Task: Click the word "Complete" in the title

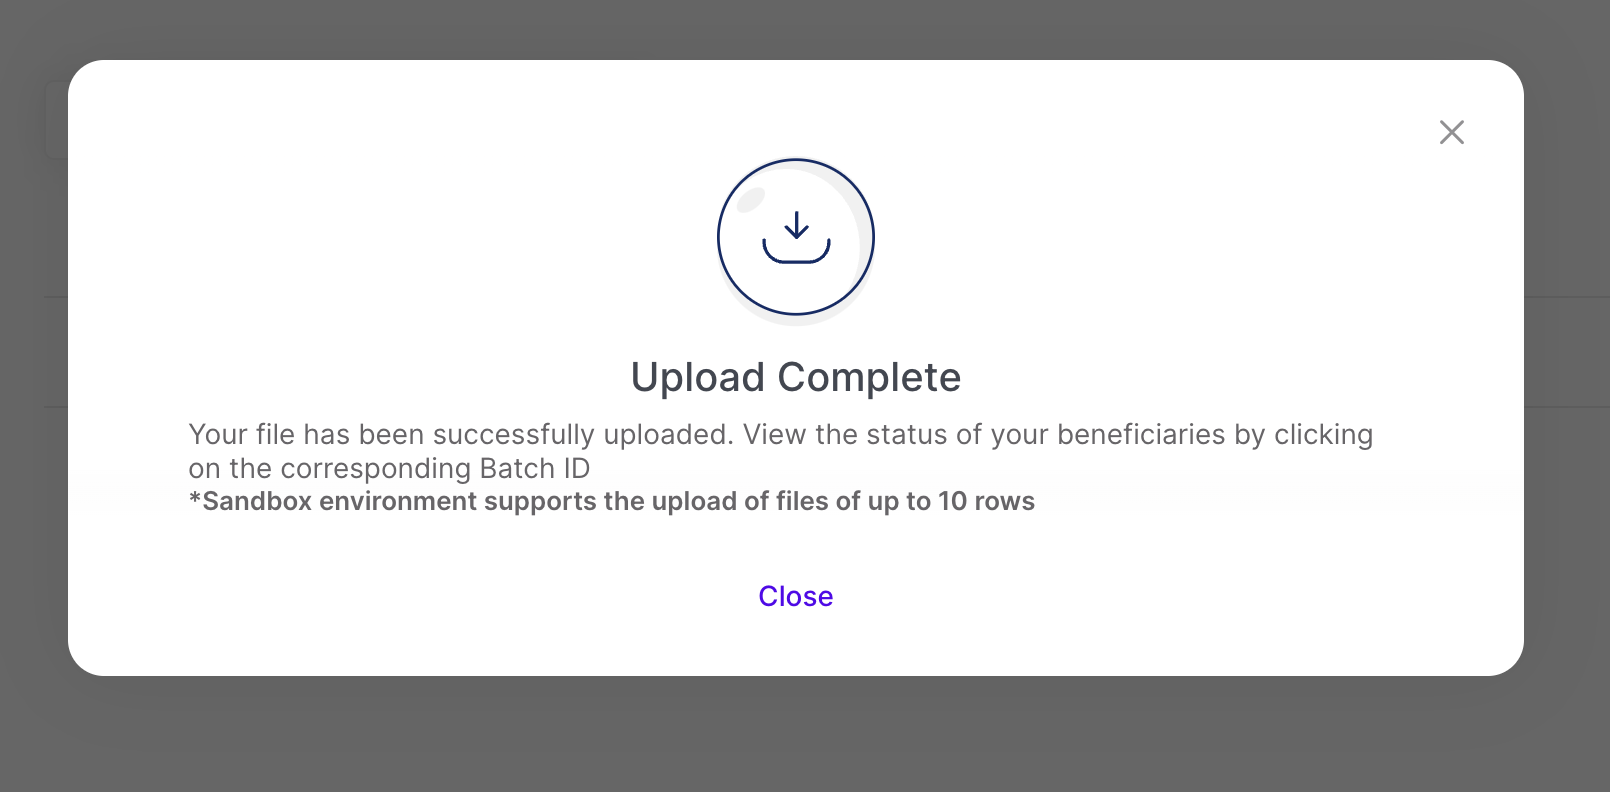Action: coord(869,378)
